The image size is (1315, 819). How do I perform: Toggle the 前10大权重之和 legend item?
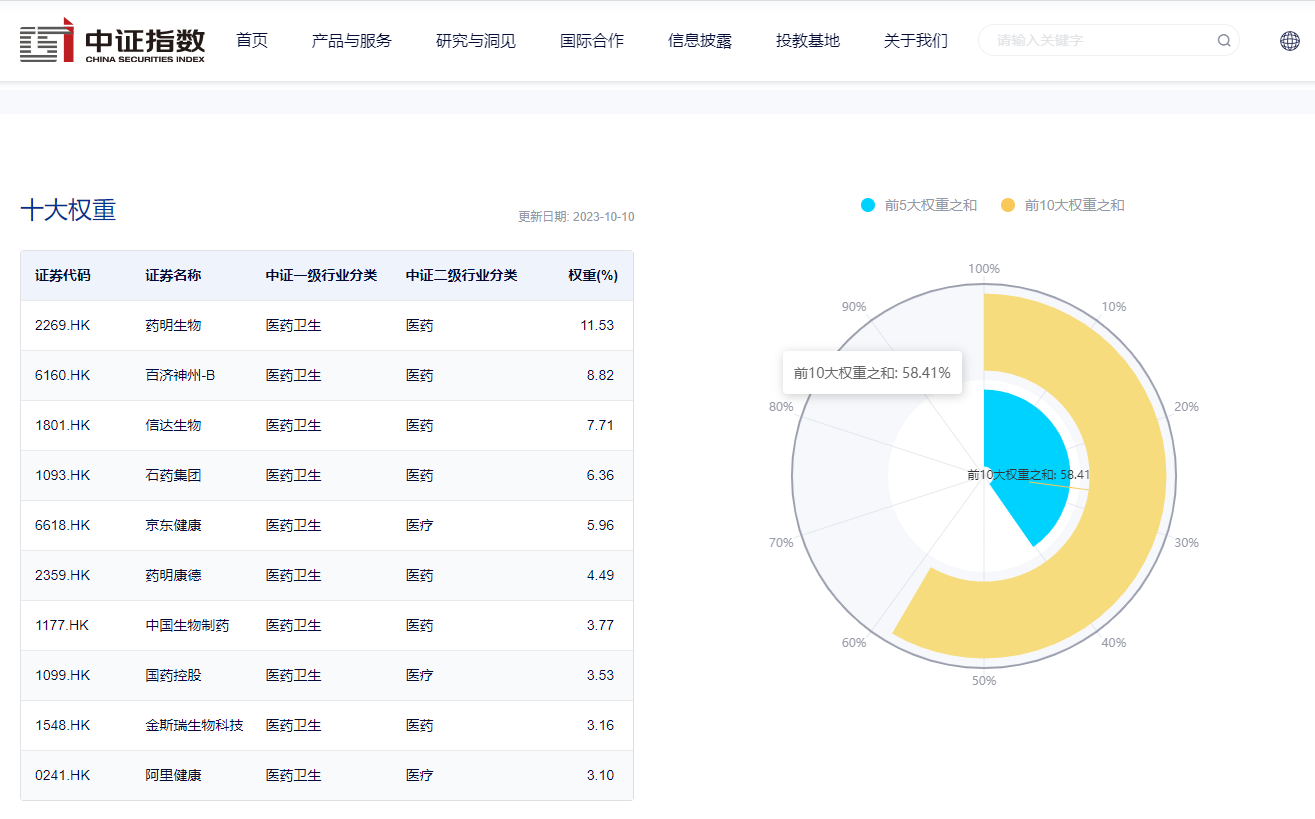(x=1062, y=205)
